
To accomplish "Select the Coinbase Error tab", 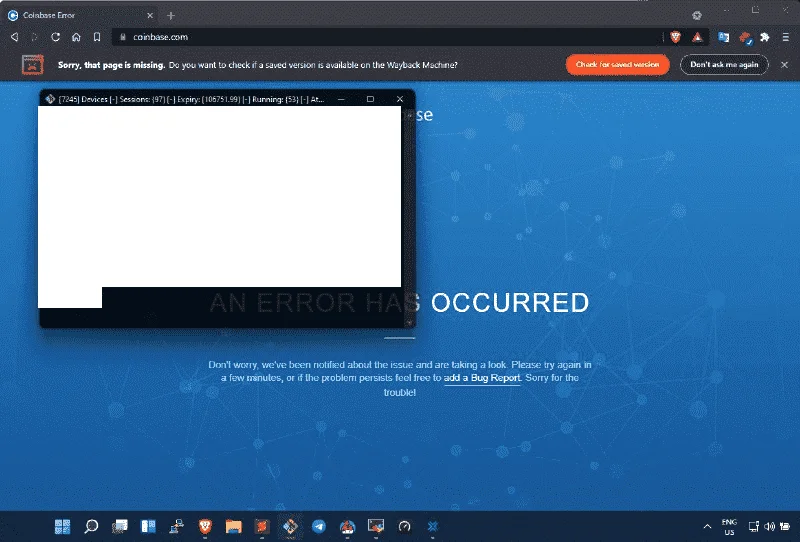I will 82,15.
